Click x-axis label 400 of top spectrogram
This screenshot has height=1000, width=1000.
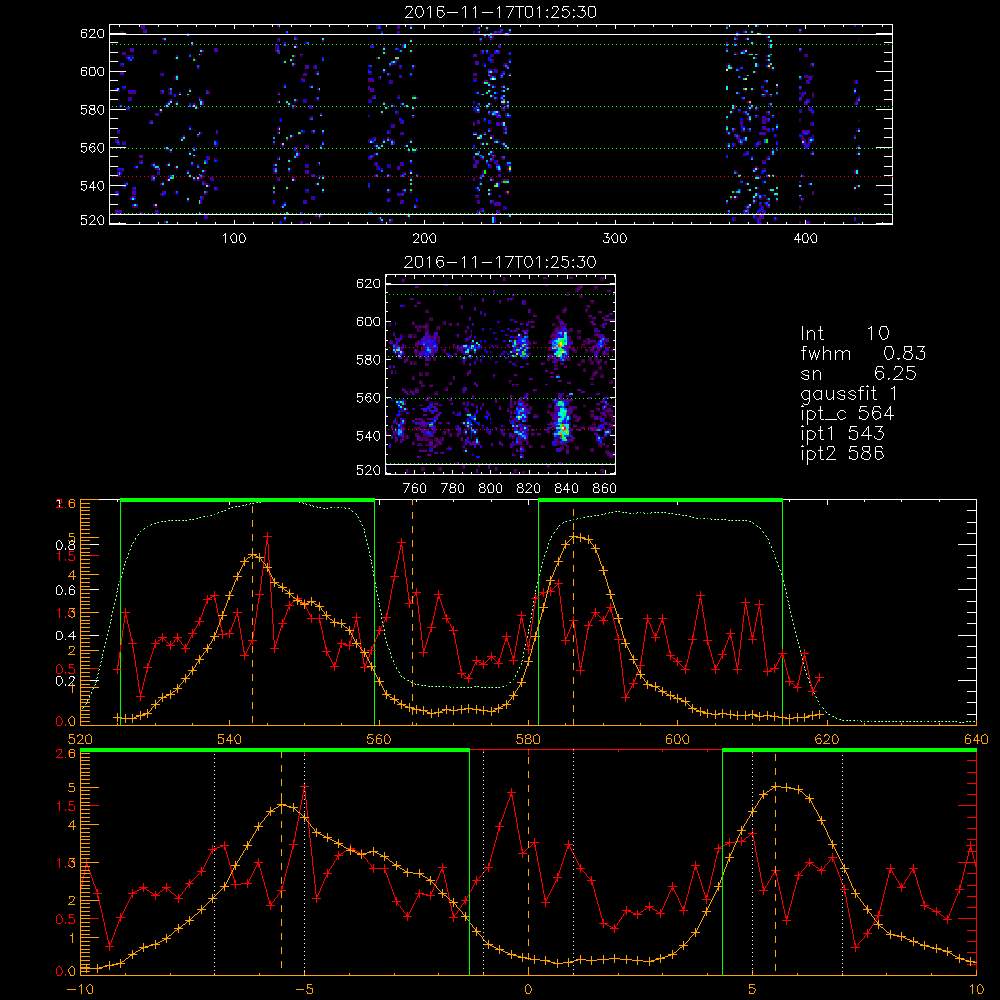coord(805,239)
